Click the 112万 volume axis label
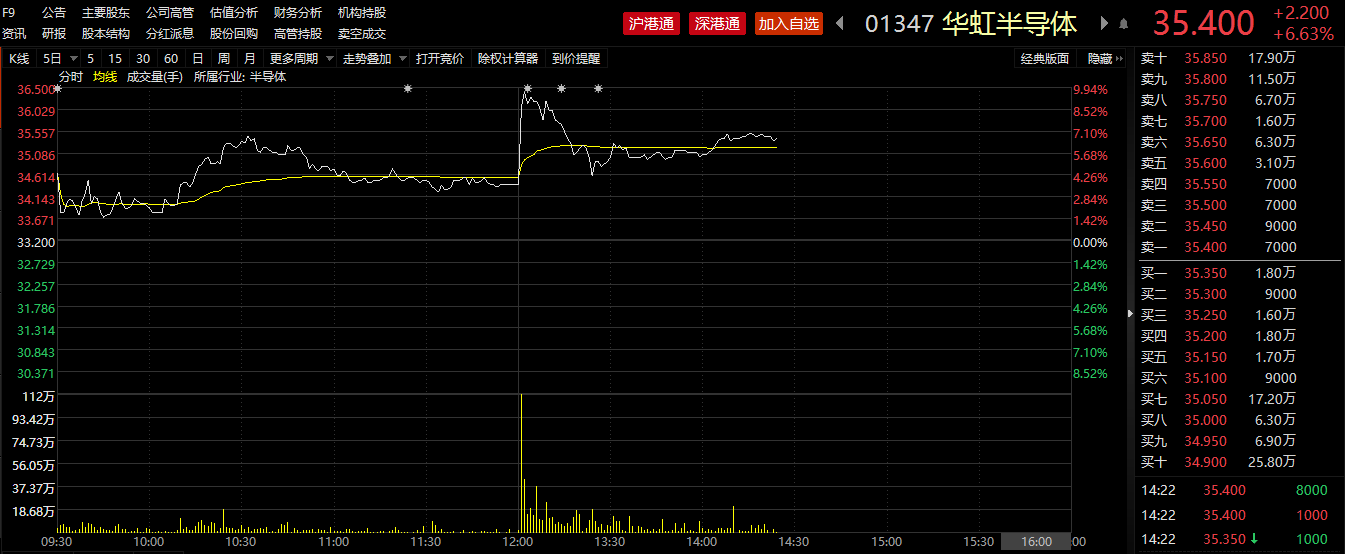The width and height of the screenshot is (1345, 554). click(38, 397)
